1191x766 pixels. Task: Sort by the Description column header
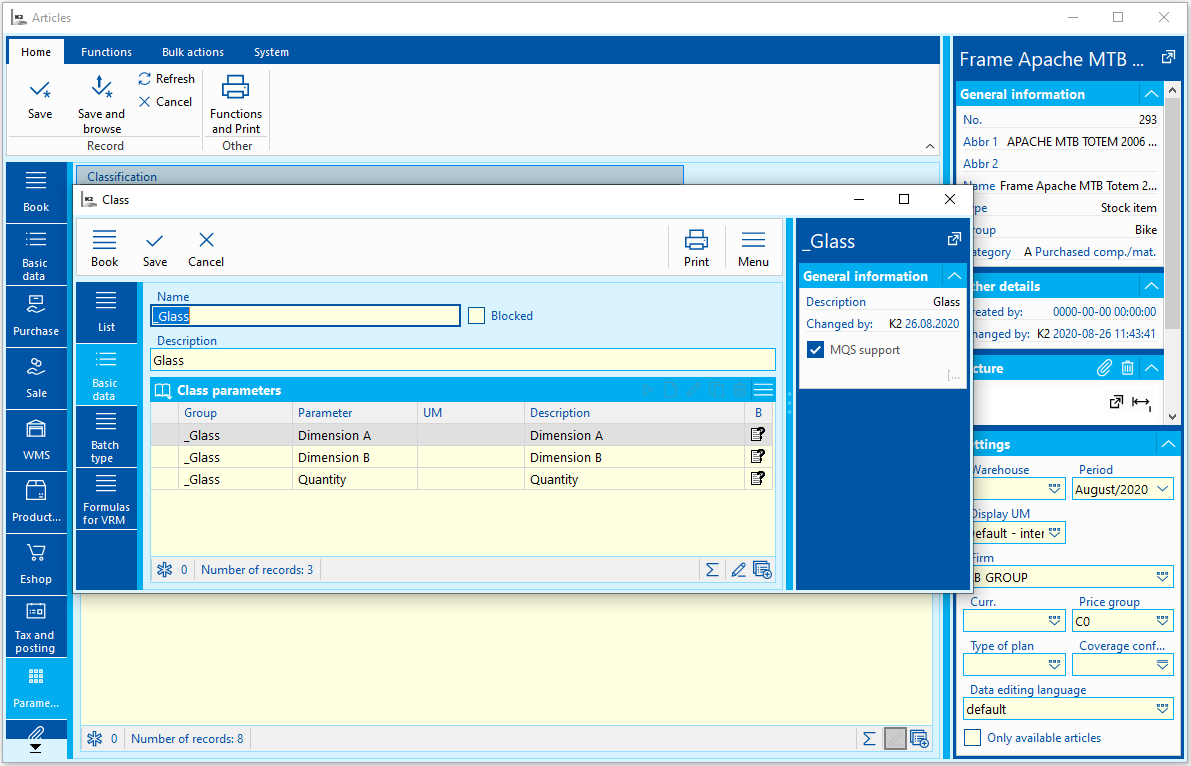coord(634,413)
